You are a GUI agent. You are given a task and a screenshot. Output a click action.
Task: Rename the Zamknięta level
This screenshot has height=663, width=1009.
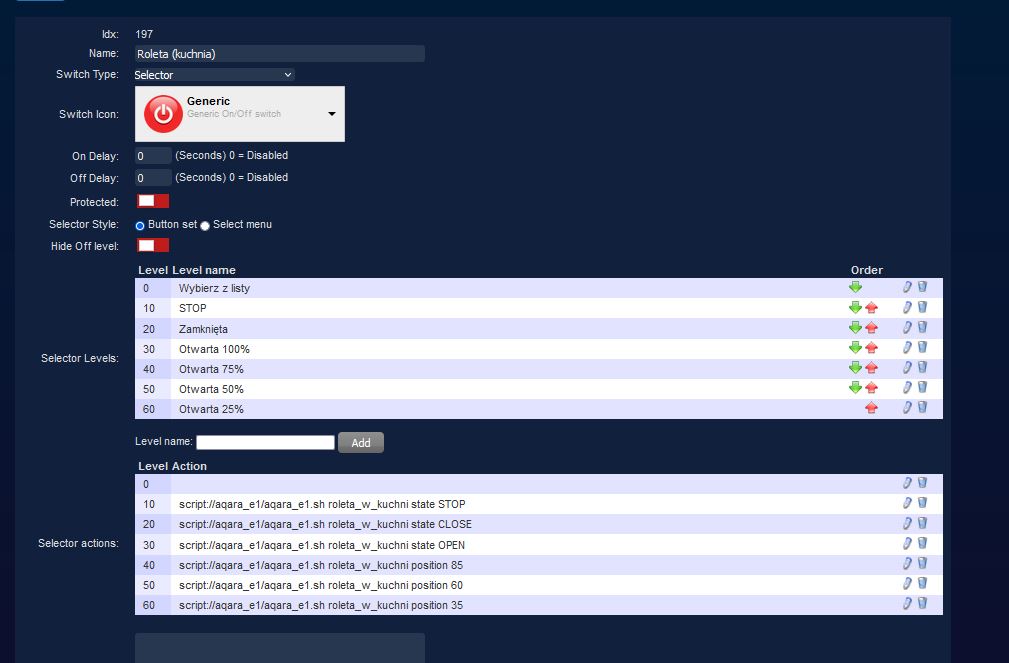pyautogui.click(x=907, y=328)
